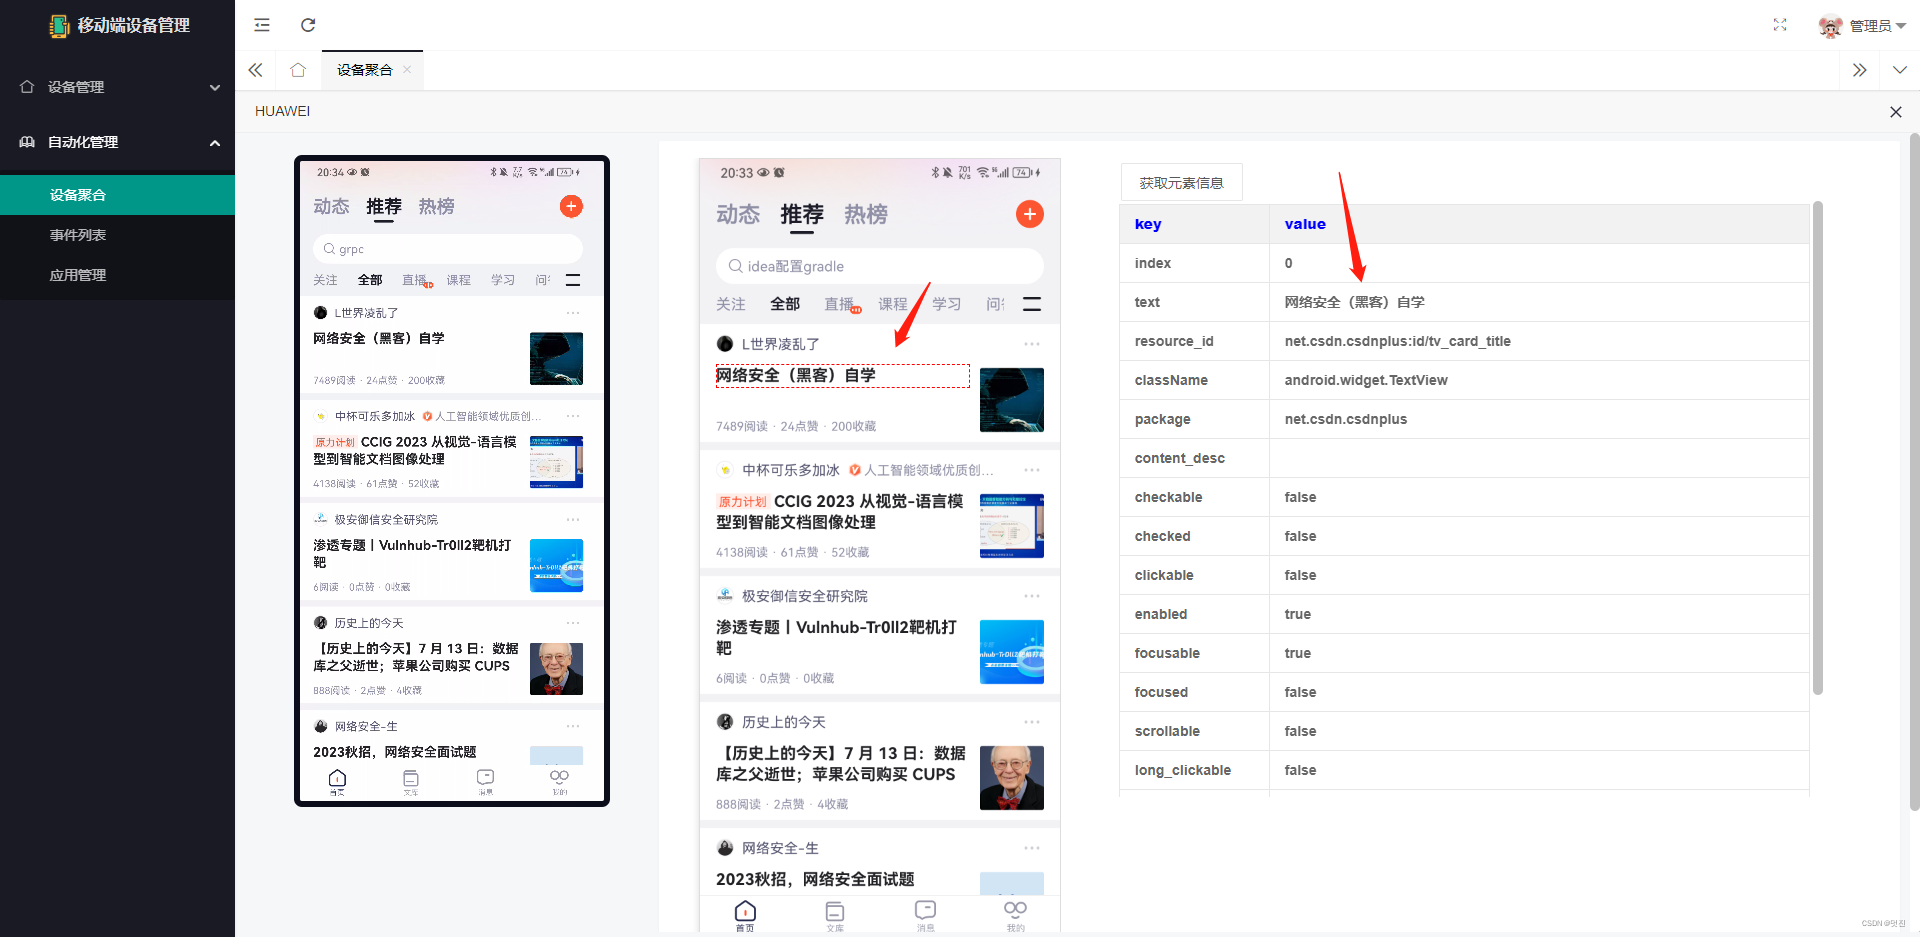Click the old man portrait thumbnail in preview
The image size is (1920, 937).
(1012, 778)
